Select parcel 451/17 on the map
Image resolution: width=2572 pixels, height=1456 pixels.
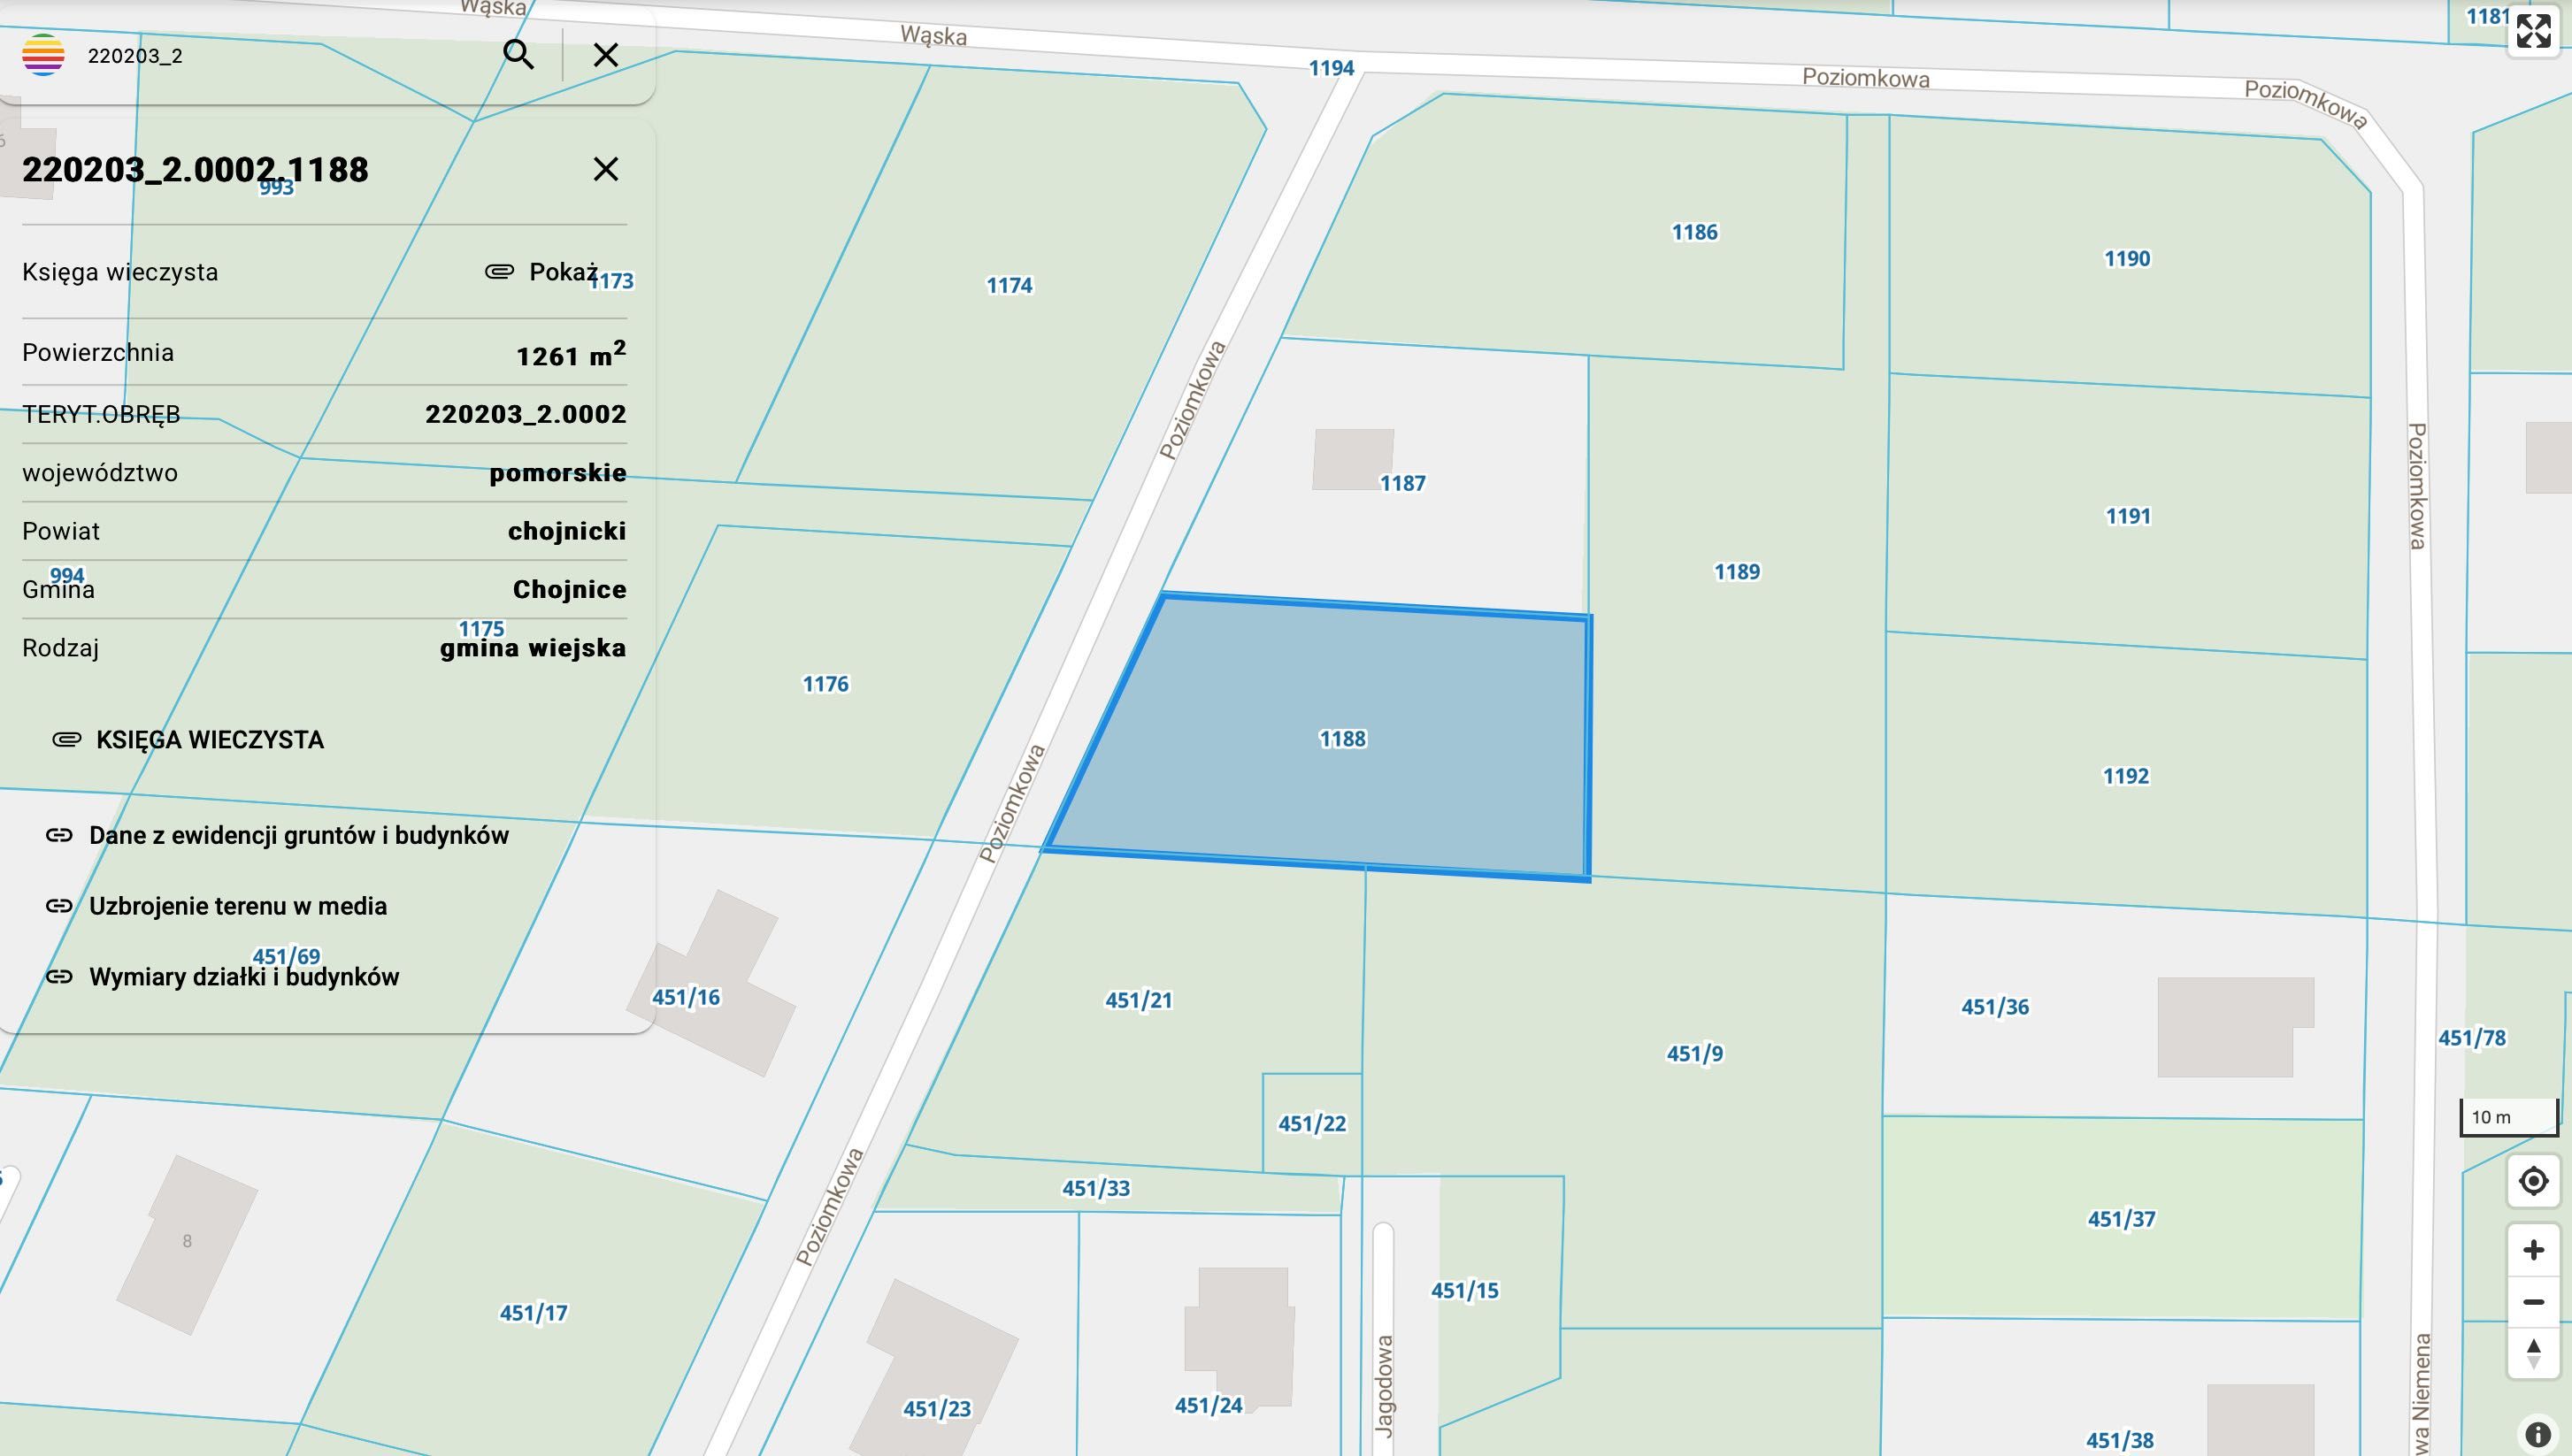(x=533, y=1313)
